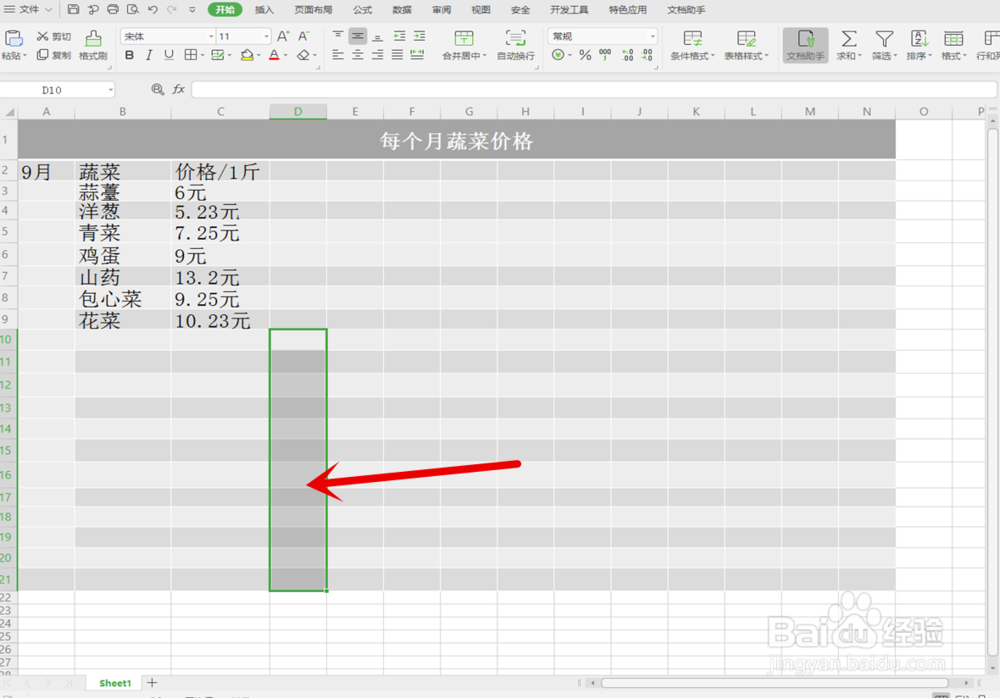Image resolution: width=1000 pixels, height=698 pixels.
Task: Copy selection with the 复制 button
Action: [54, 55]
